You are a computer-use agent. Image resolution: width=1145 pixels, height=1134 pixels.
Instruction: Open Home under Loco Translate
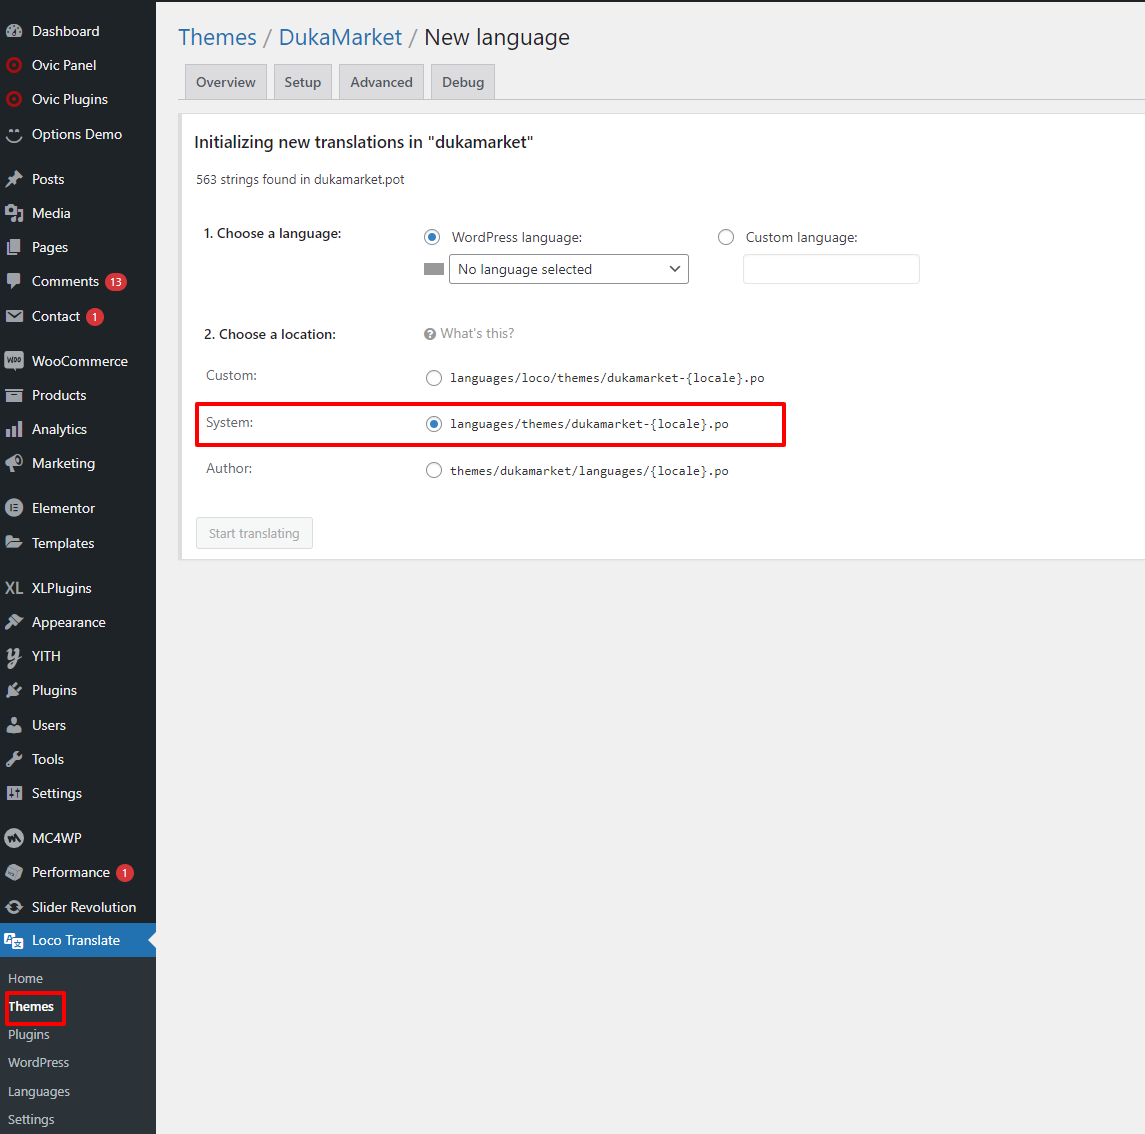[26, 978]
